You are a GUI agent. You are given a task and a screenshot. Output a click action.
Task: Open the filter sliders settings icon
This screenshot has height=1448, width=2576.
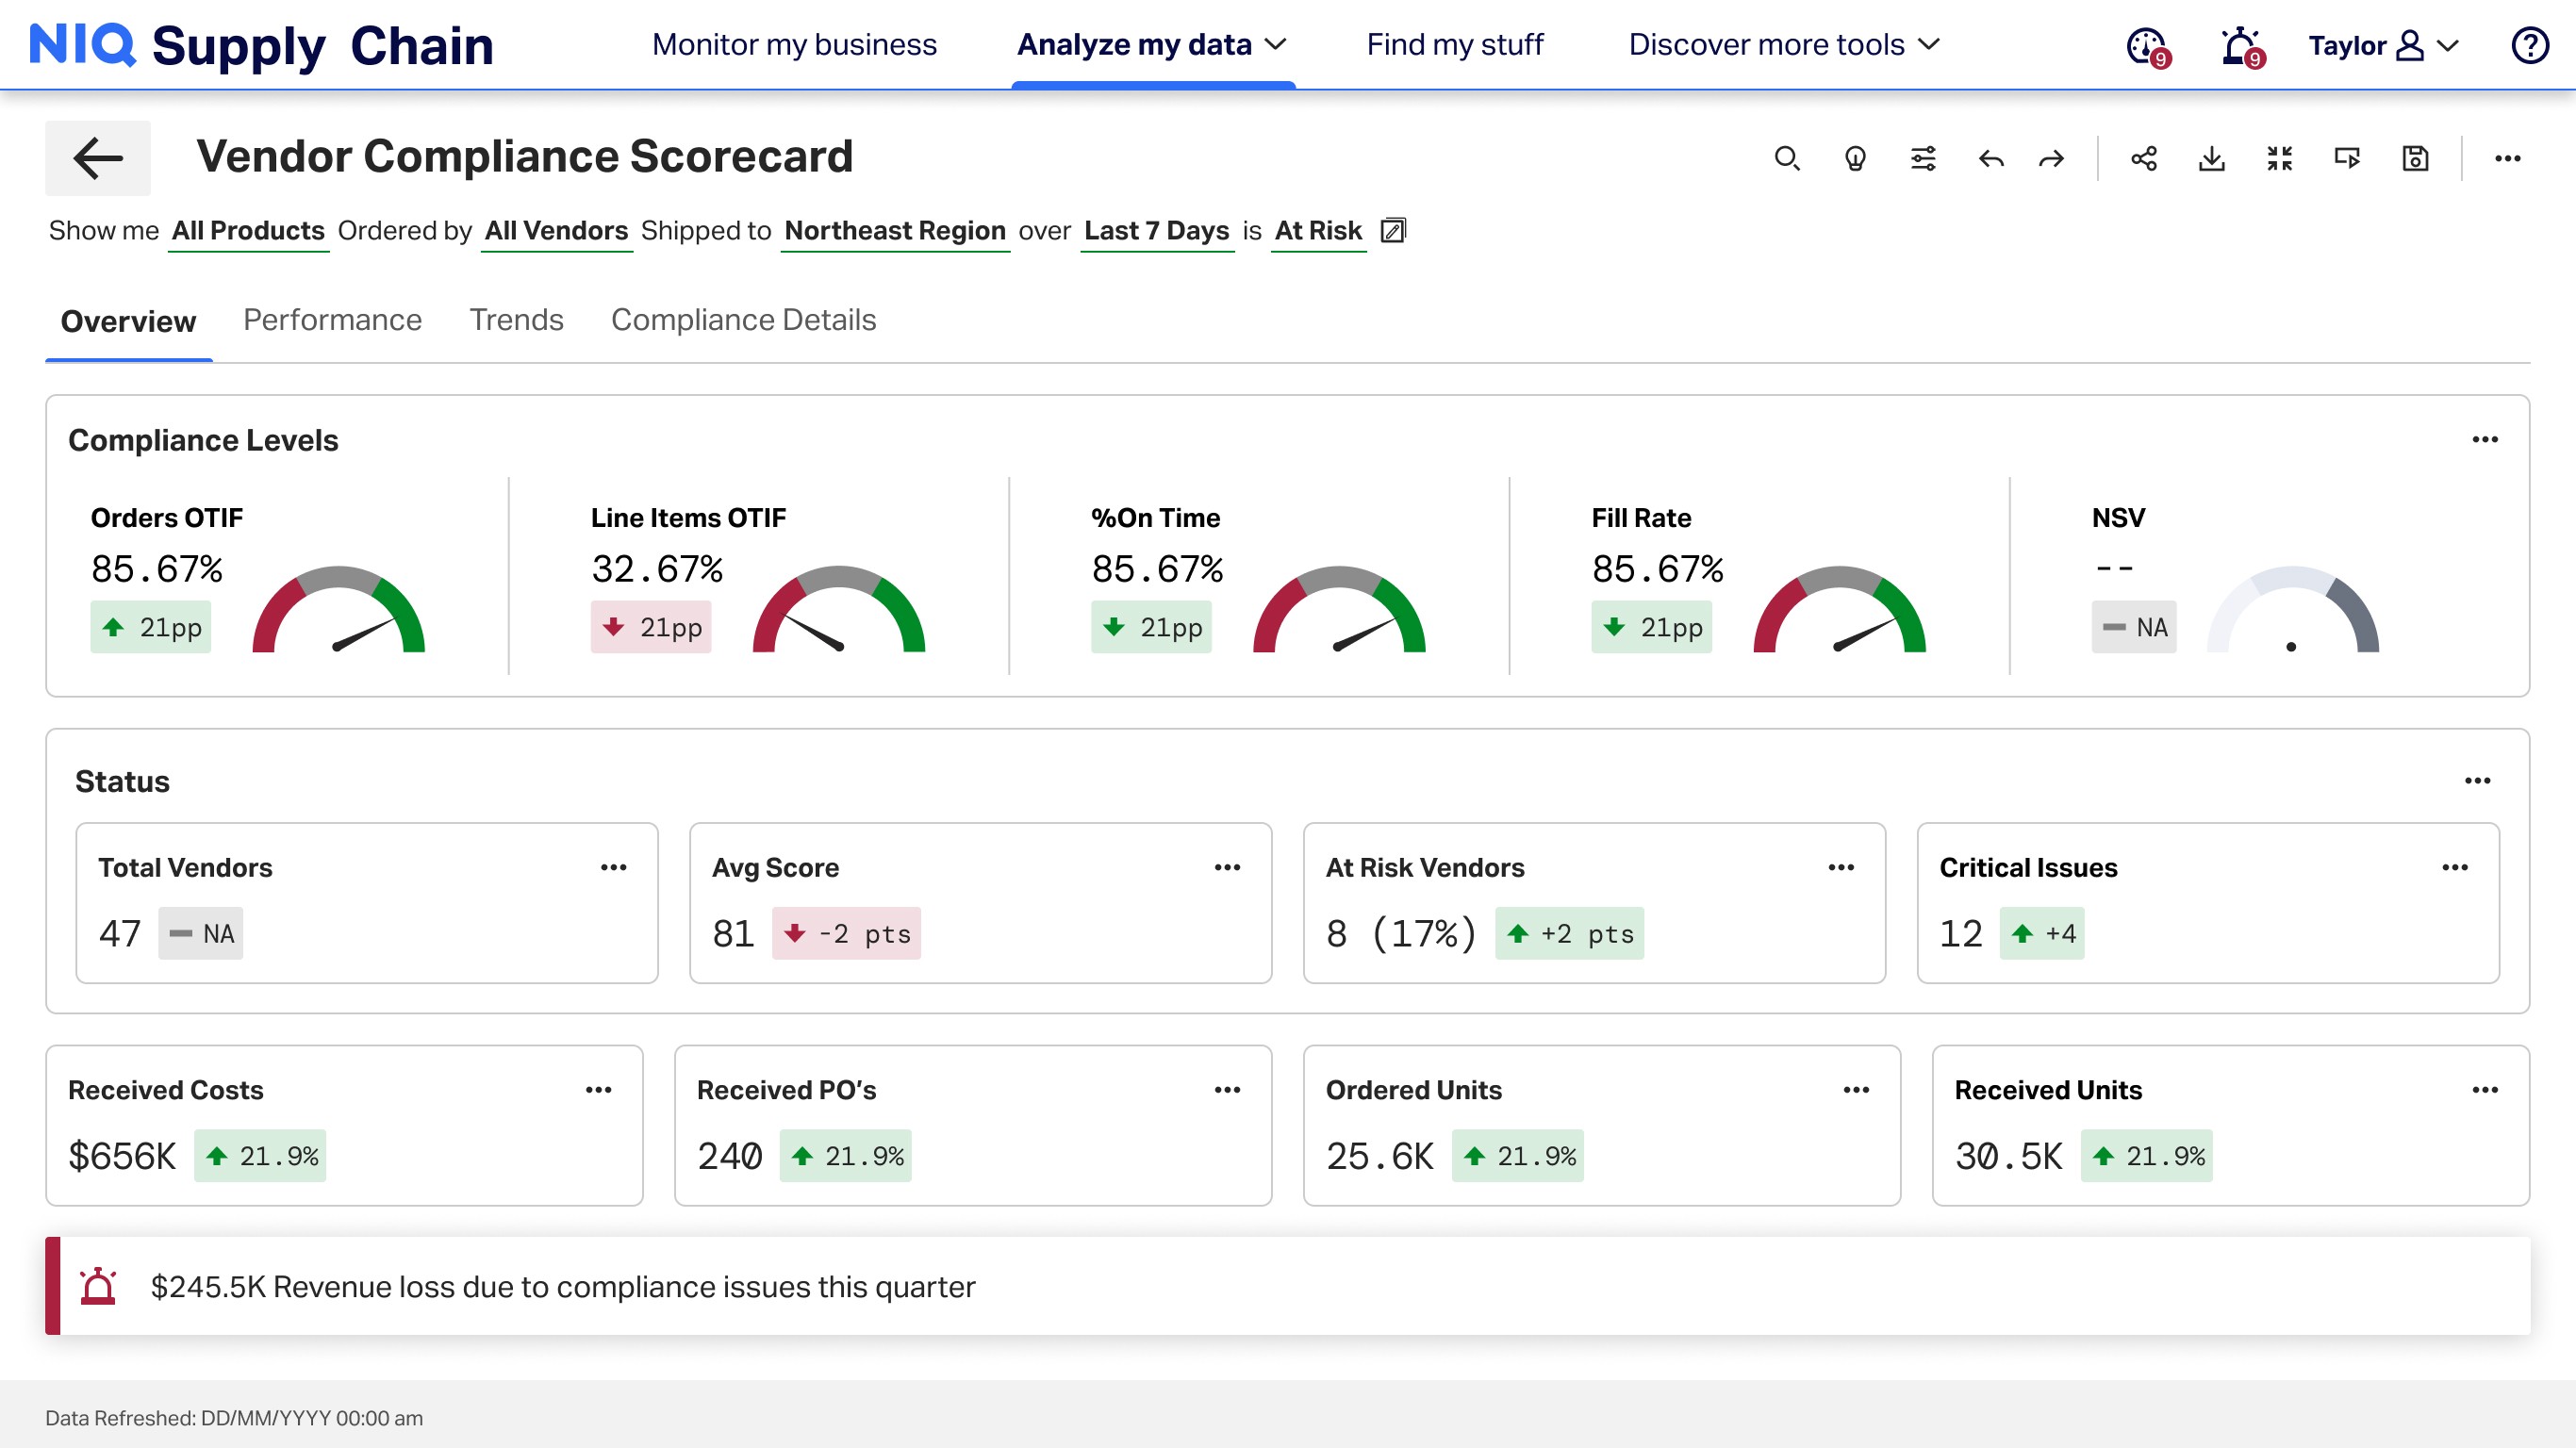click(1923, 158)
